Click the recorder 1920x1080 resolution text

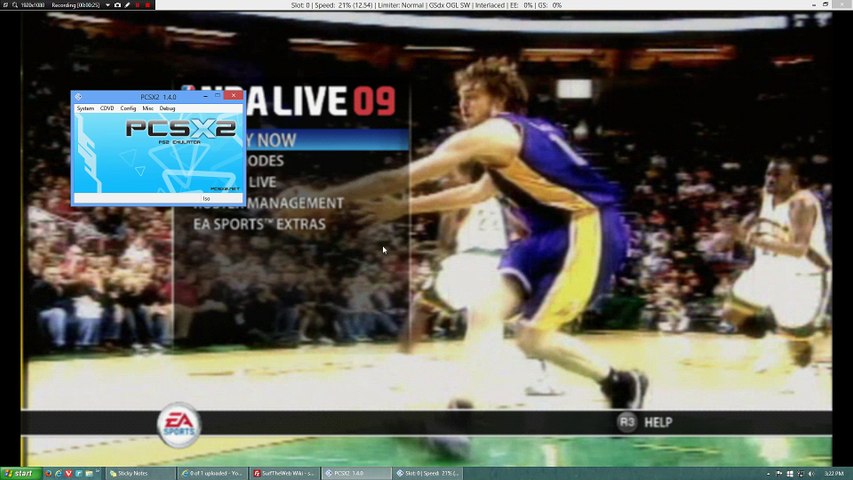[x=33, y=5]
